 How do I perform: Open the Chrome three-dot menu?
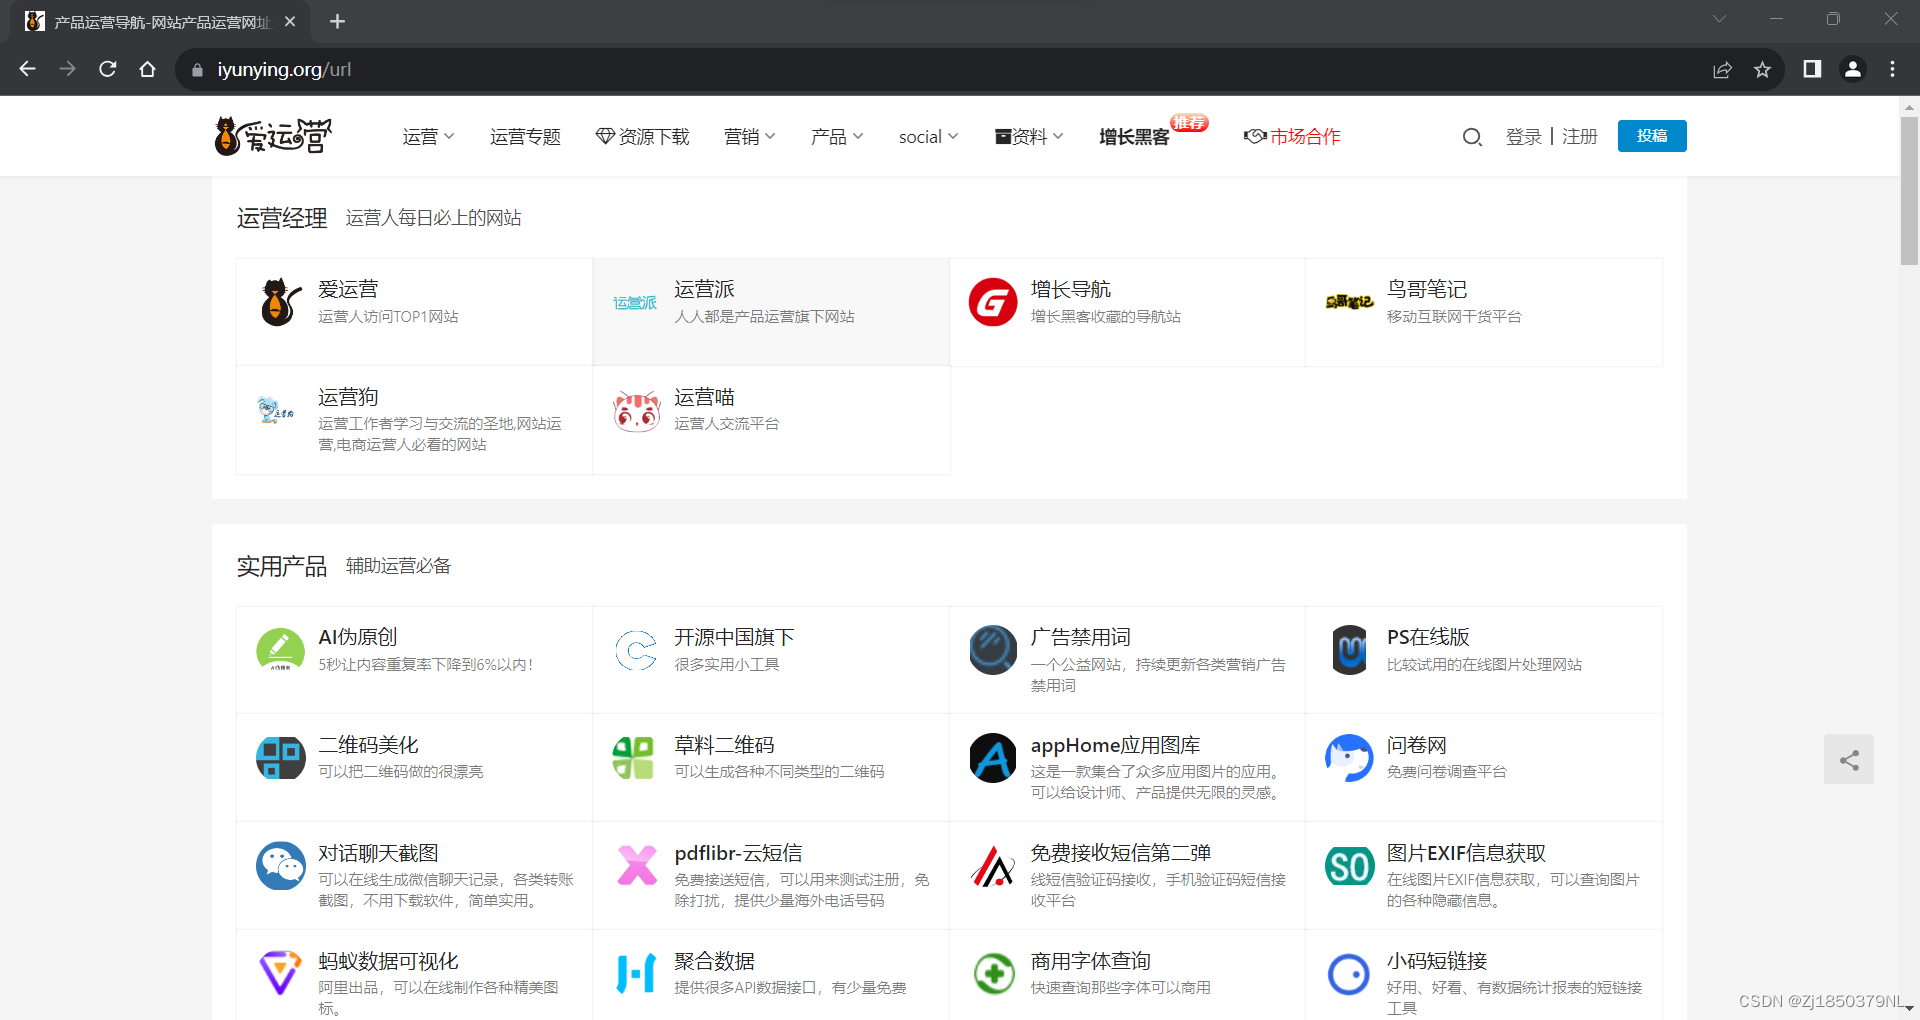point(1892,69)
